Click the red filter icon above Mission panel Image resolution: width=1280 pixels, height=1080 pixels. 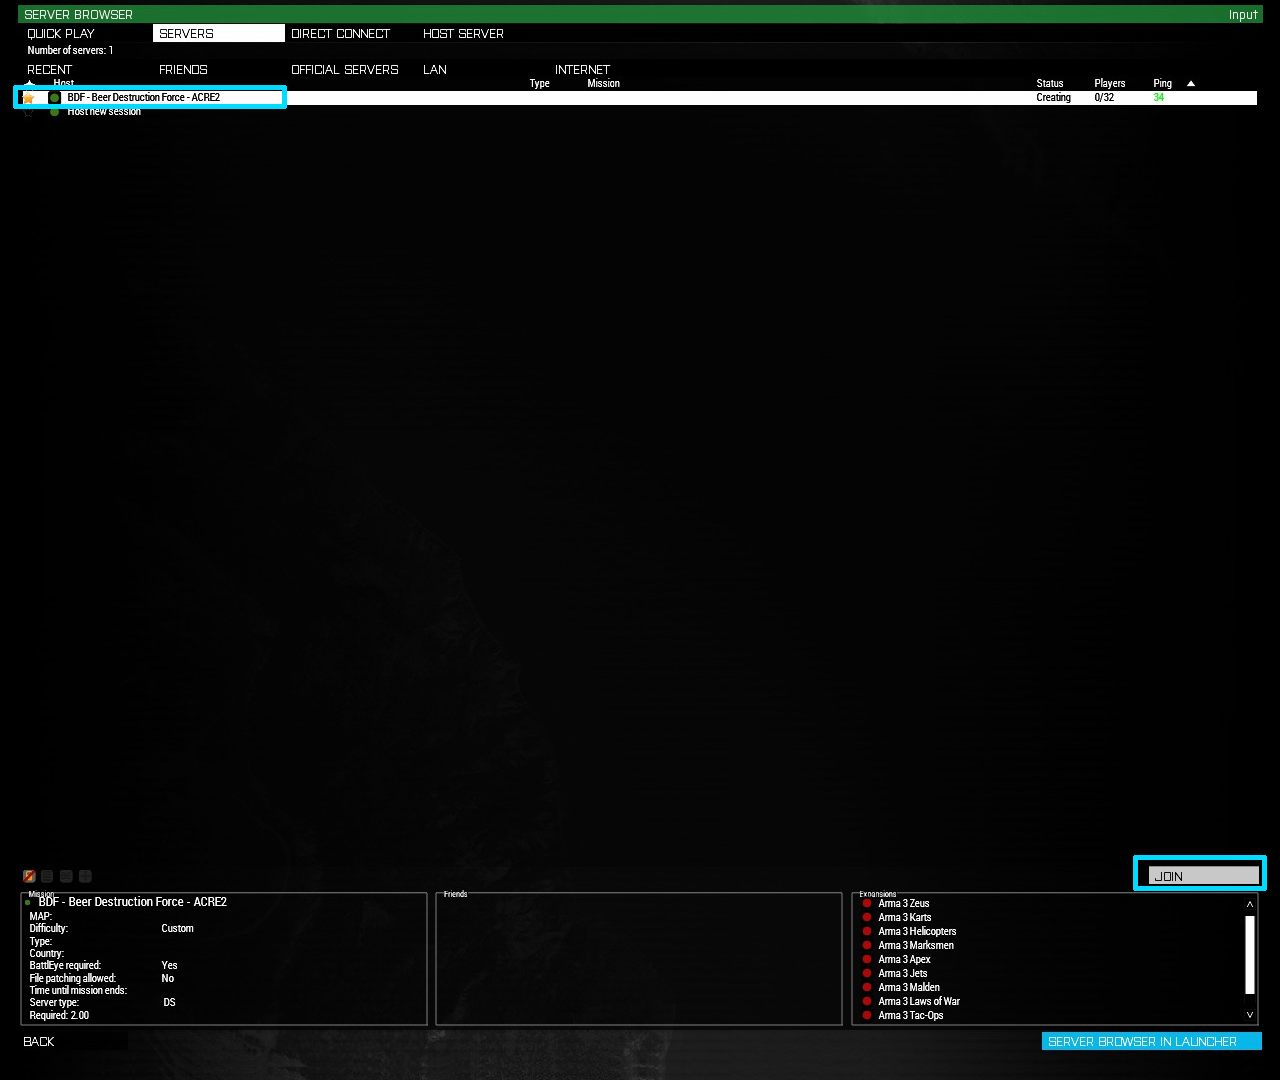click(x=29, y=876)
